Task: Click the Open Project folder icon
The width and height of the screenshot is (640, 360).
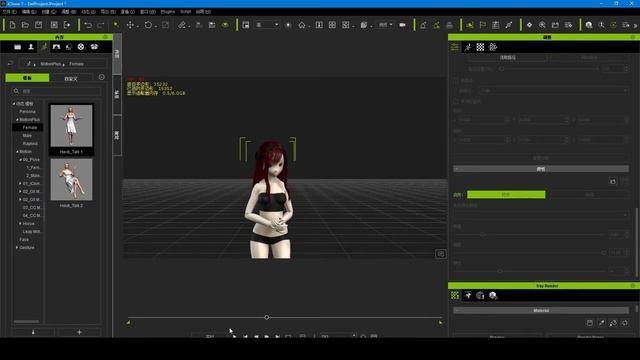Action: coord(25,25)
